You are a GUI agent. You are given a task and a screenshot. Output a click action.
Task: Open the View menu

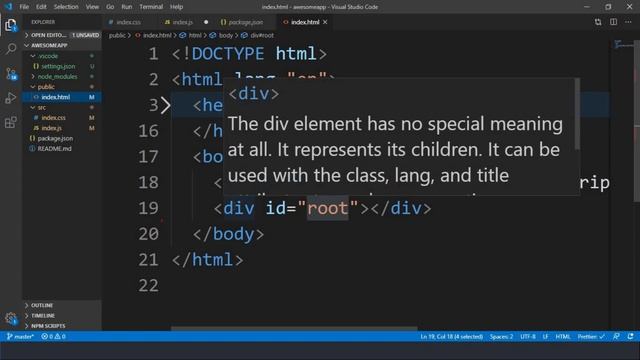click(92, 7)
